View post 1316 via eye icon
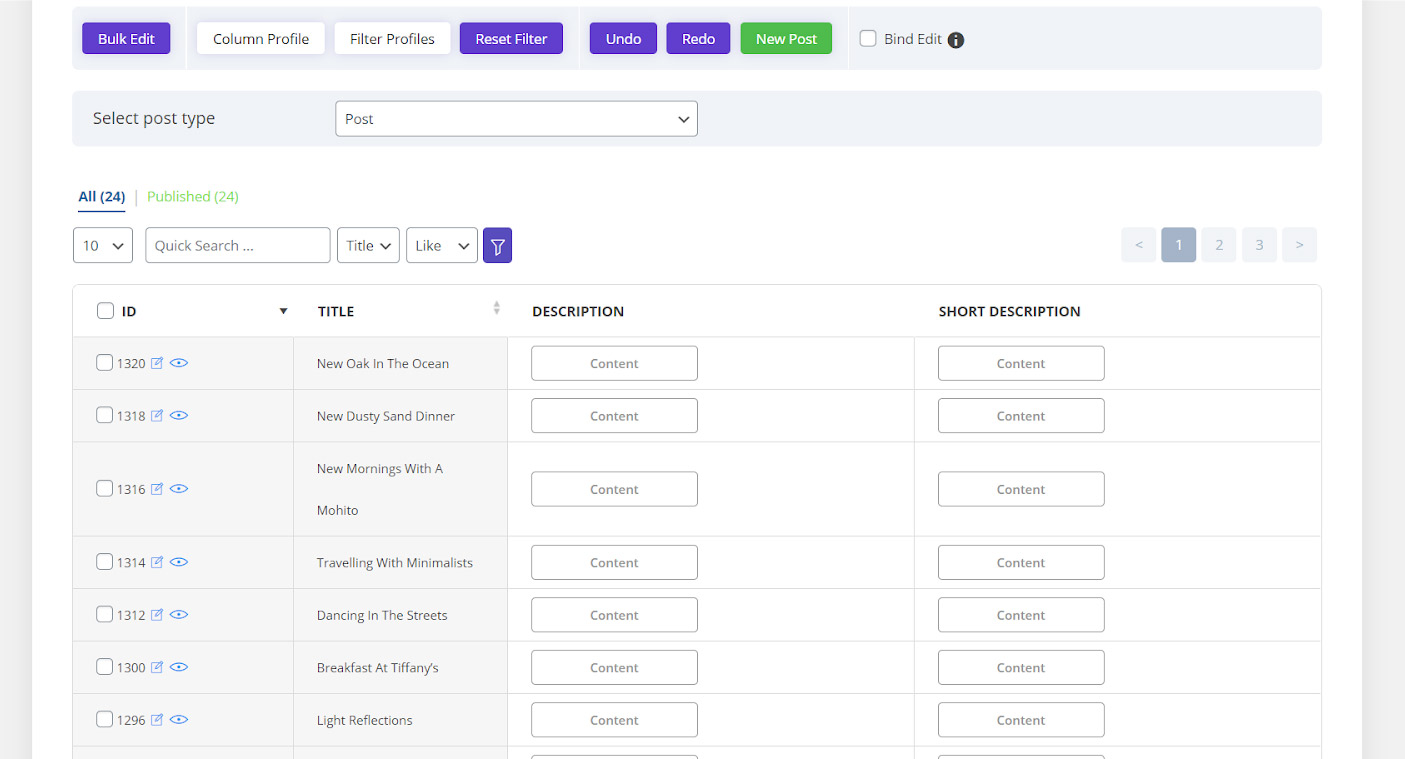This screenshot has height=759, width=1405. 179,489
